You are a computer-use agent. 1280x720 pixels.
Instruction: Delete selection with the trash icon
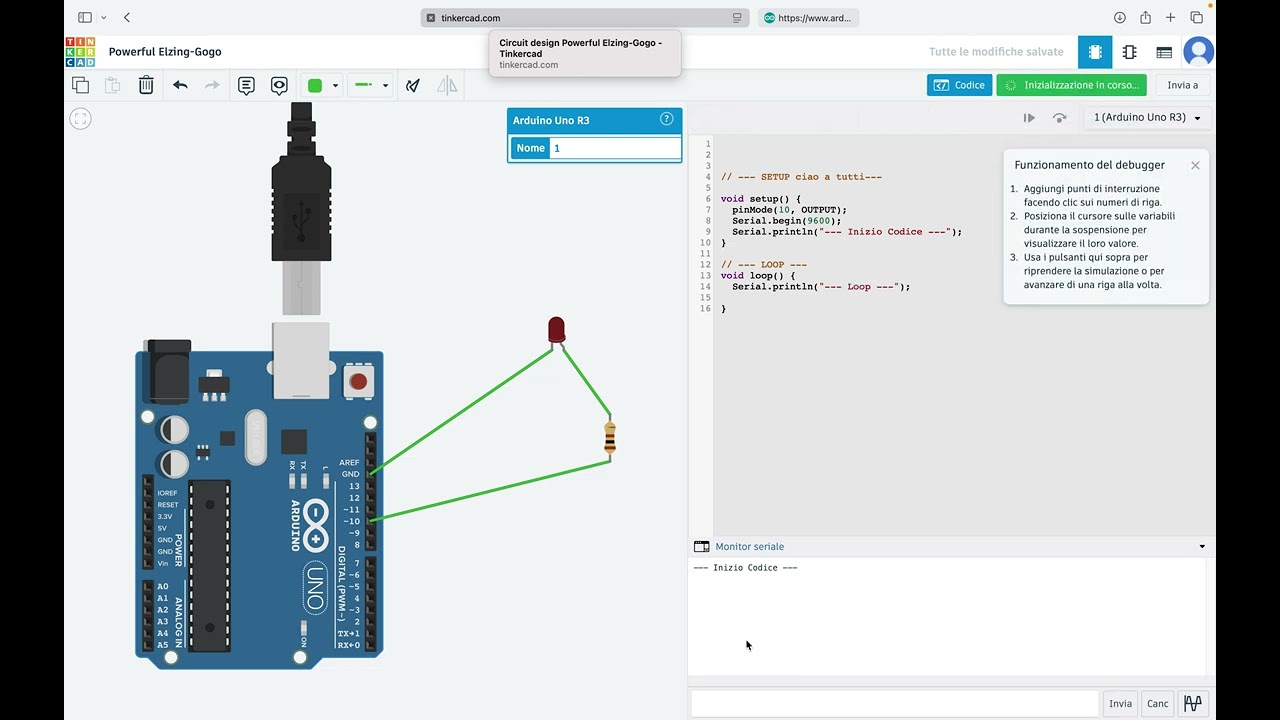click(146, 85)
